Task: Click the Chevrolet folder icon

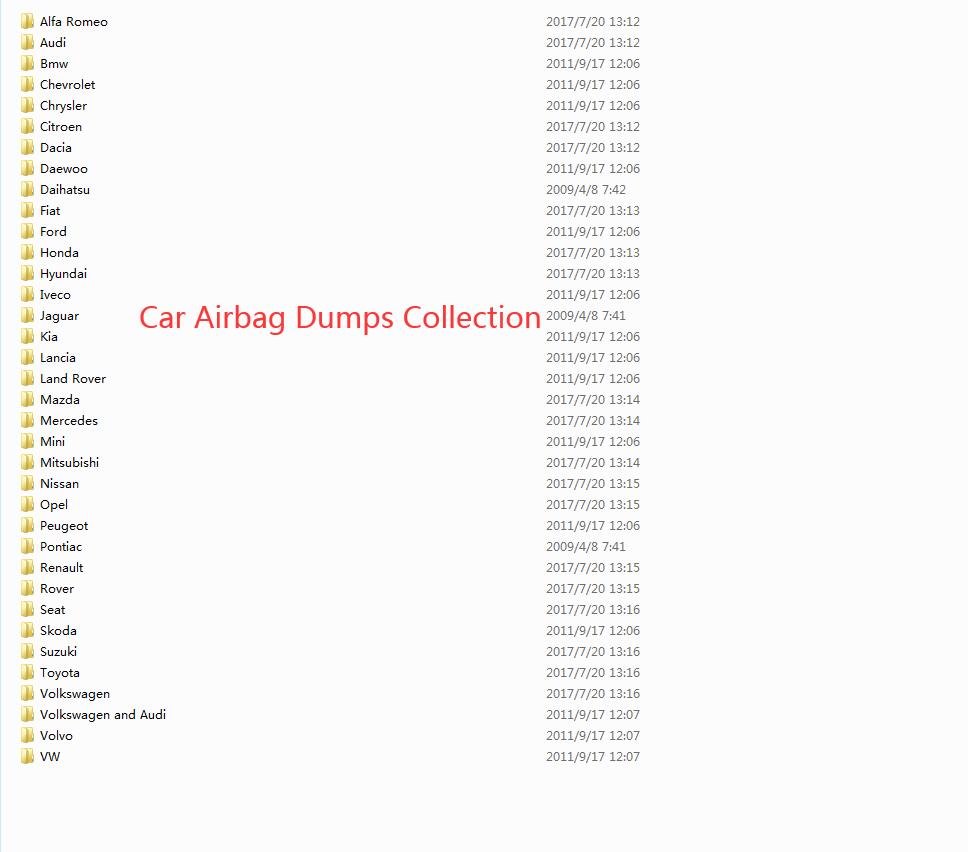Action: point(27,85)
